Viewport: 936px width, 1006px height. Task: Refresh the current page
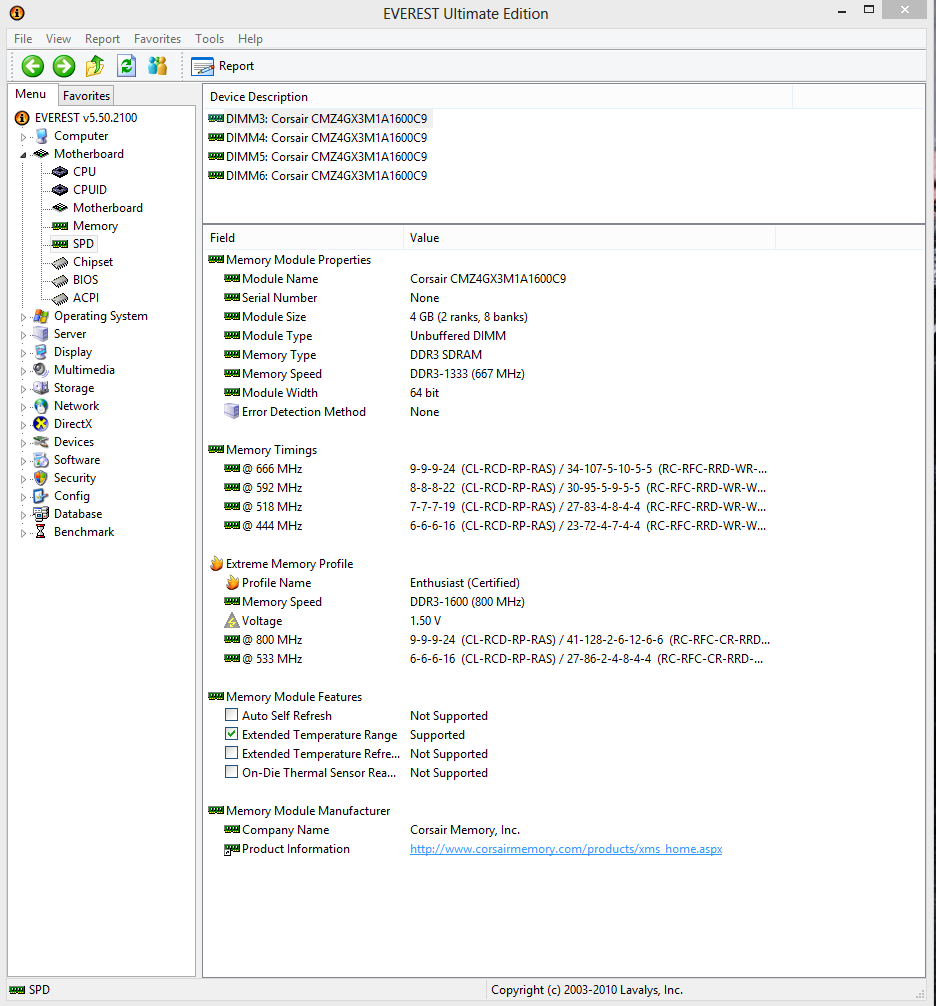(126, 65)
